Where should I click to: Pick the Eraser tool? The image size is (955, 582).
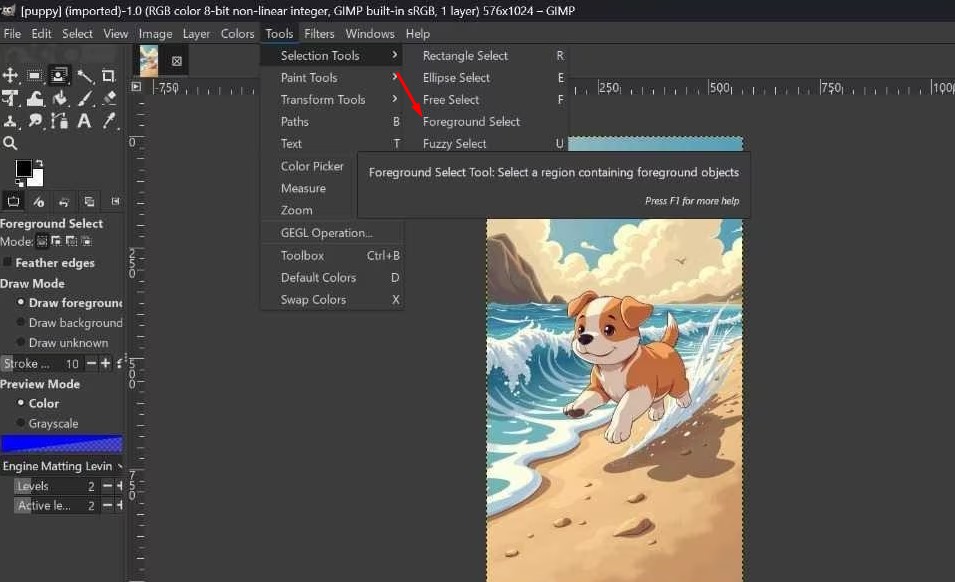coord(109,98)
